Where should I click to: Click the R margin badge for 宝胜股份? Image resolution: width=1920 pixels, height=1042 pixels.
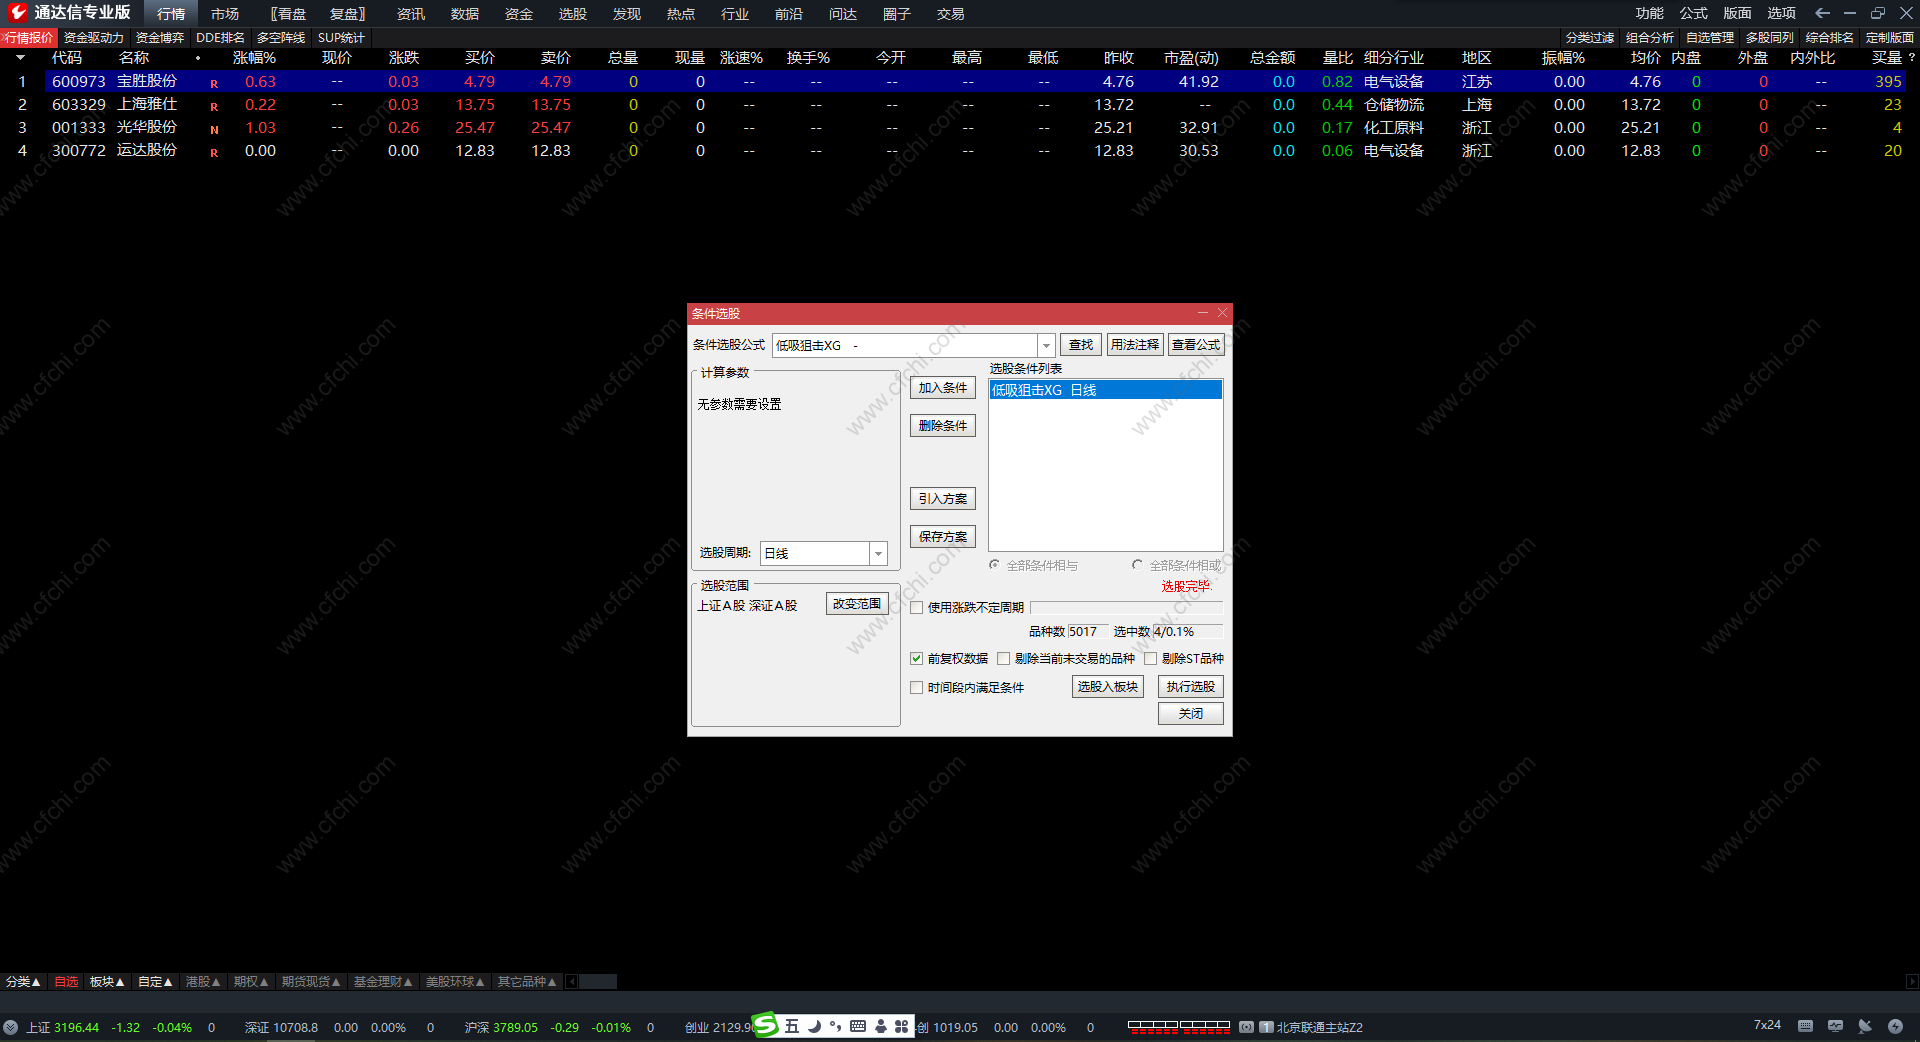pos(214,84)
